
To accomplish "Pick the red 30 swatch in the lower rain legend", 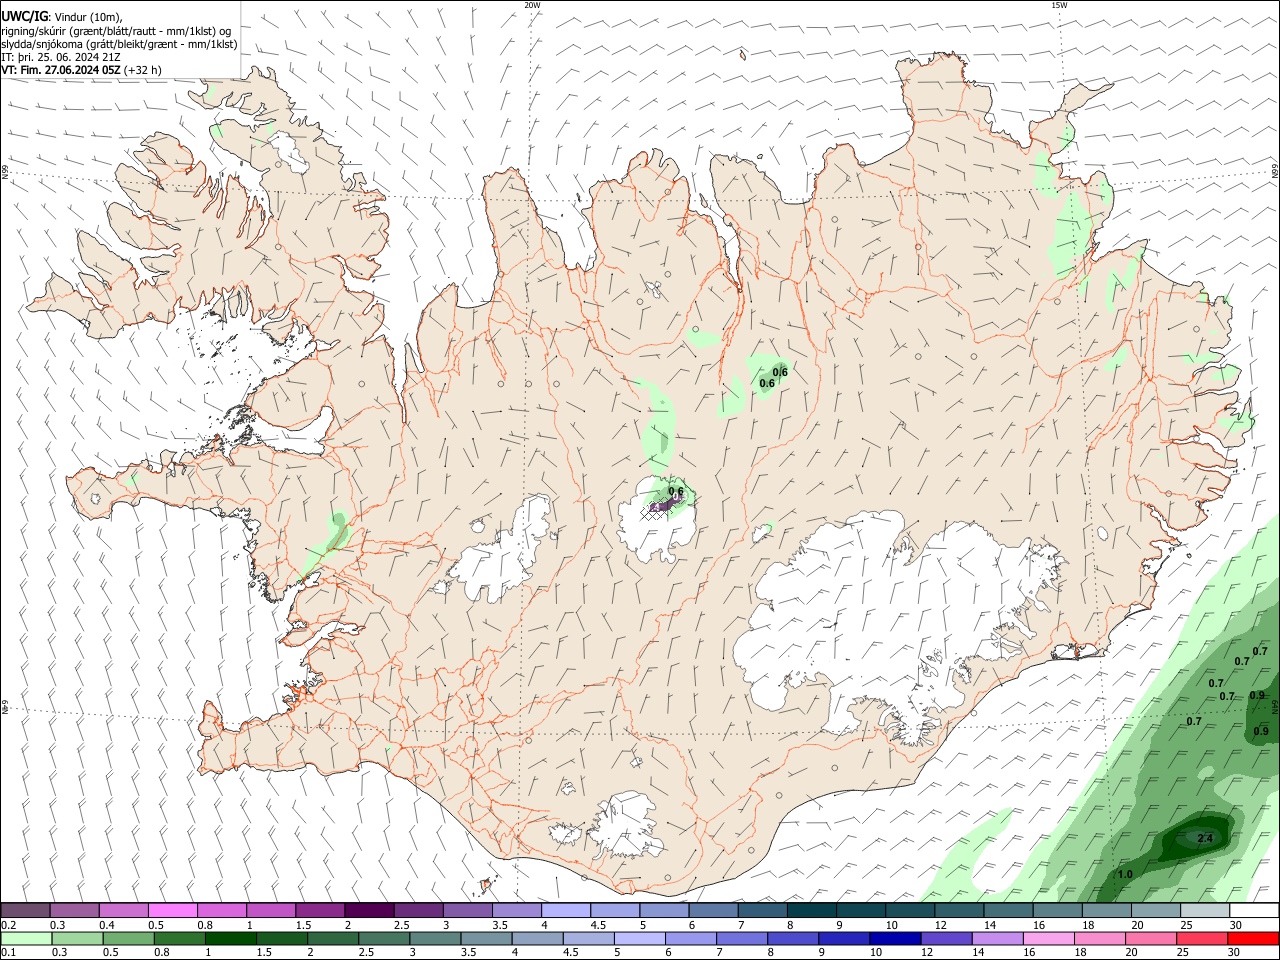I will (x=1254, y=938).
